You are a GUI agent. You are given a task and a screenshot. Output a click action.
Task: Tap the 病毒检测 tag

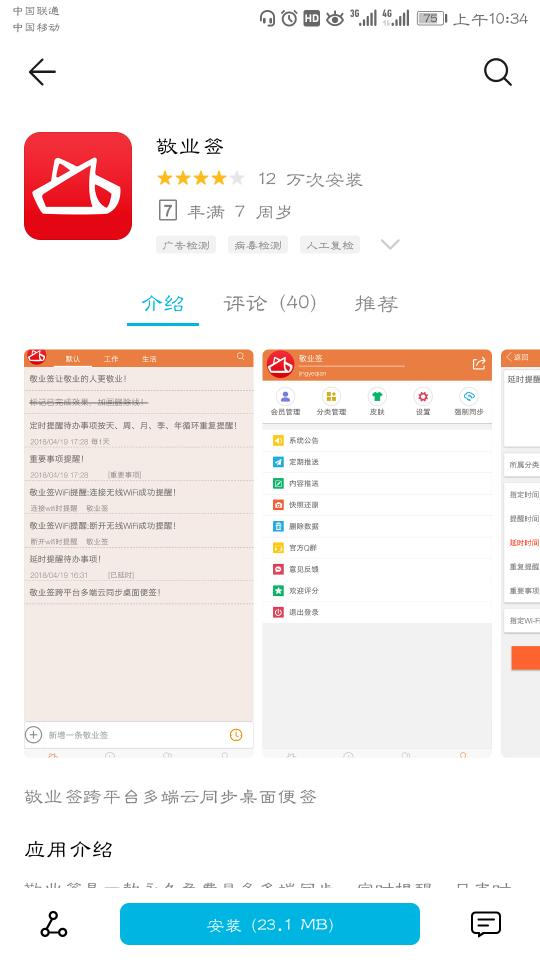coord(258,245)
